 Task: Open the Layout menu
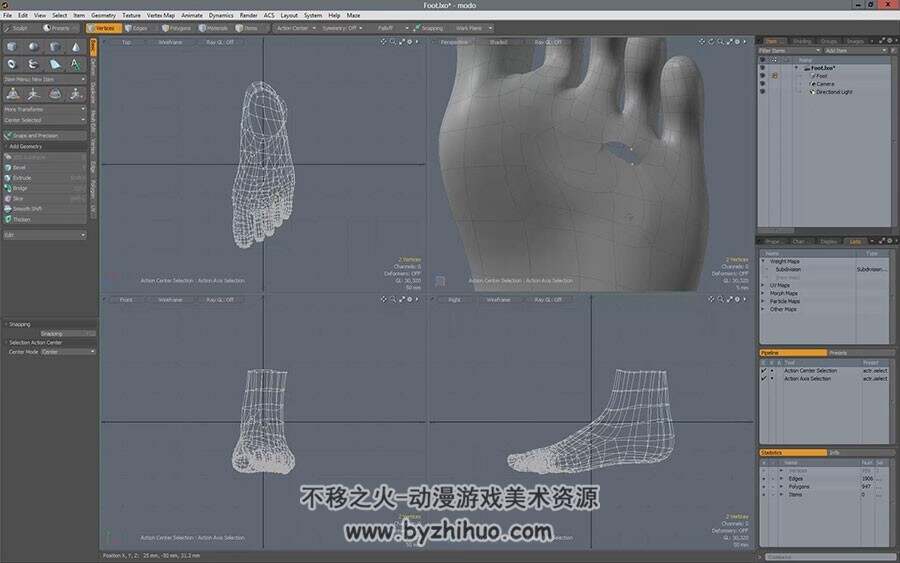[x=289, y=15]
